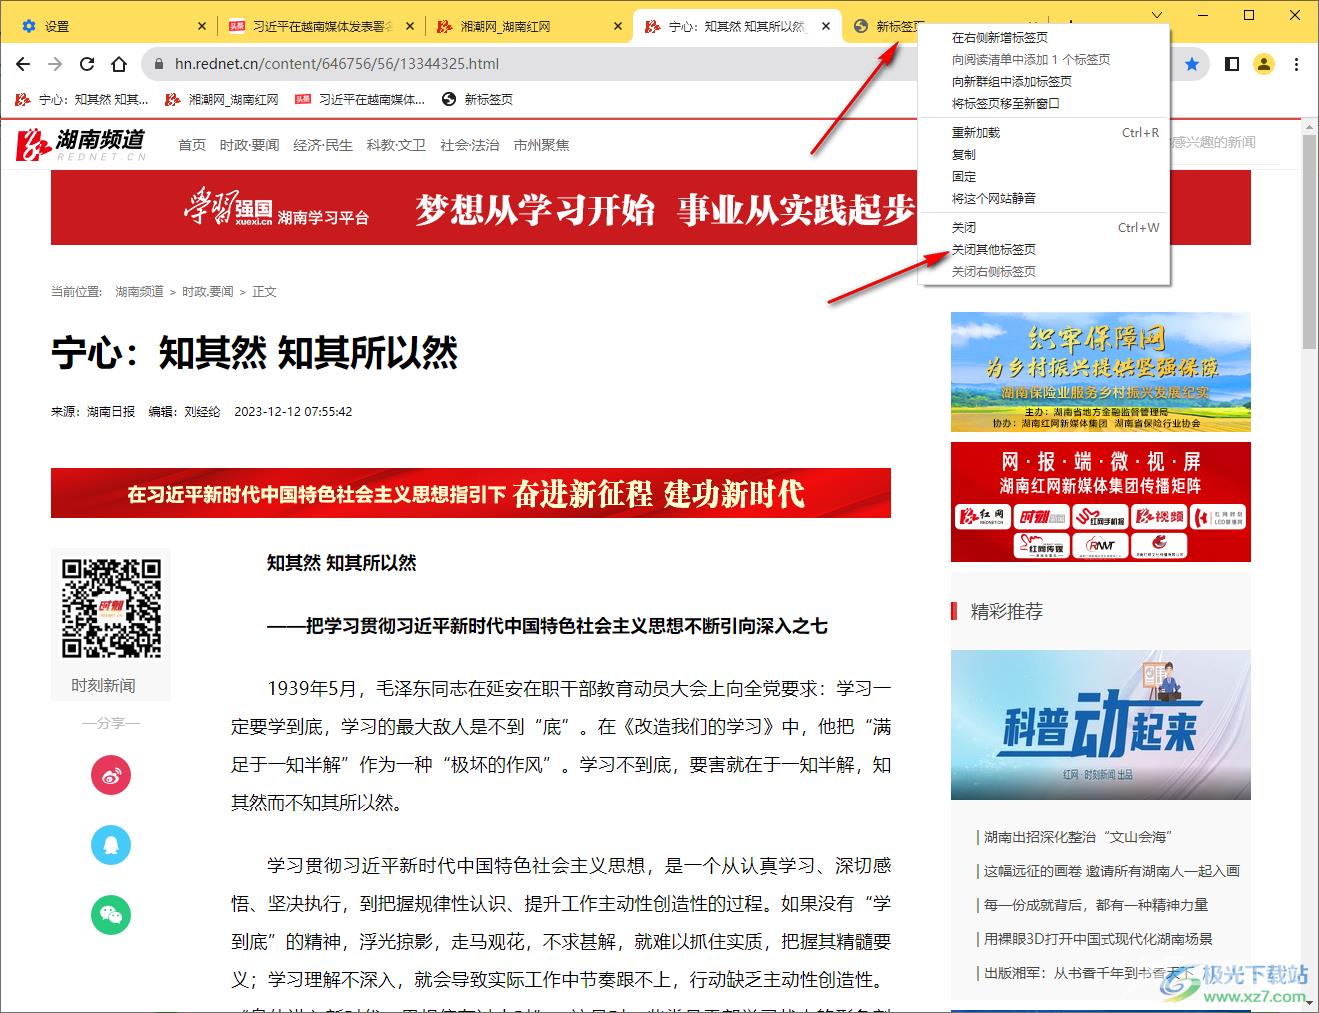The height and width of the screenshot is (1013, 1319).
Task: Share article via Weibo icon
Action: point(111,775)
